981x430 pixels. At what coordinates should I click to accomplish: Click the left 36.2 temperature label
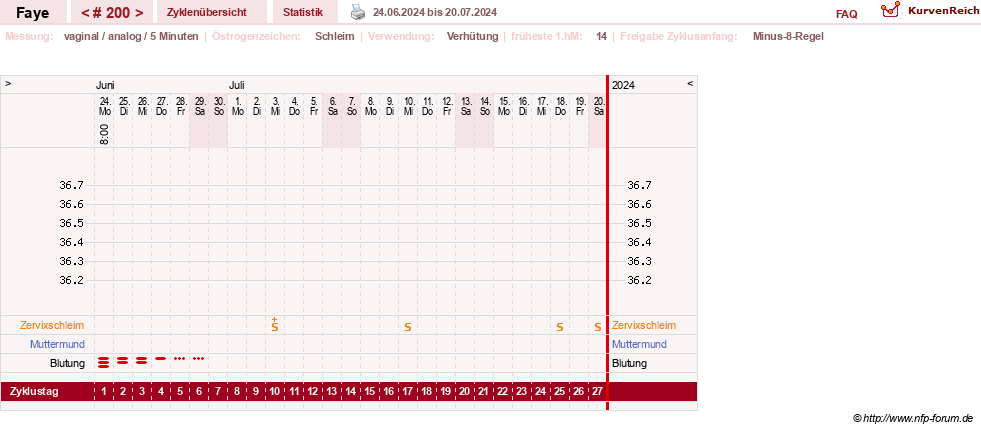pos(71,280)
